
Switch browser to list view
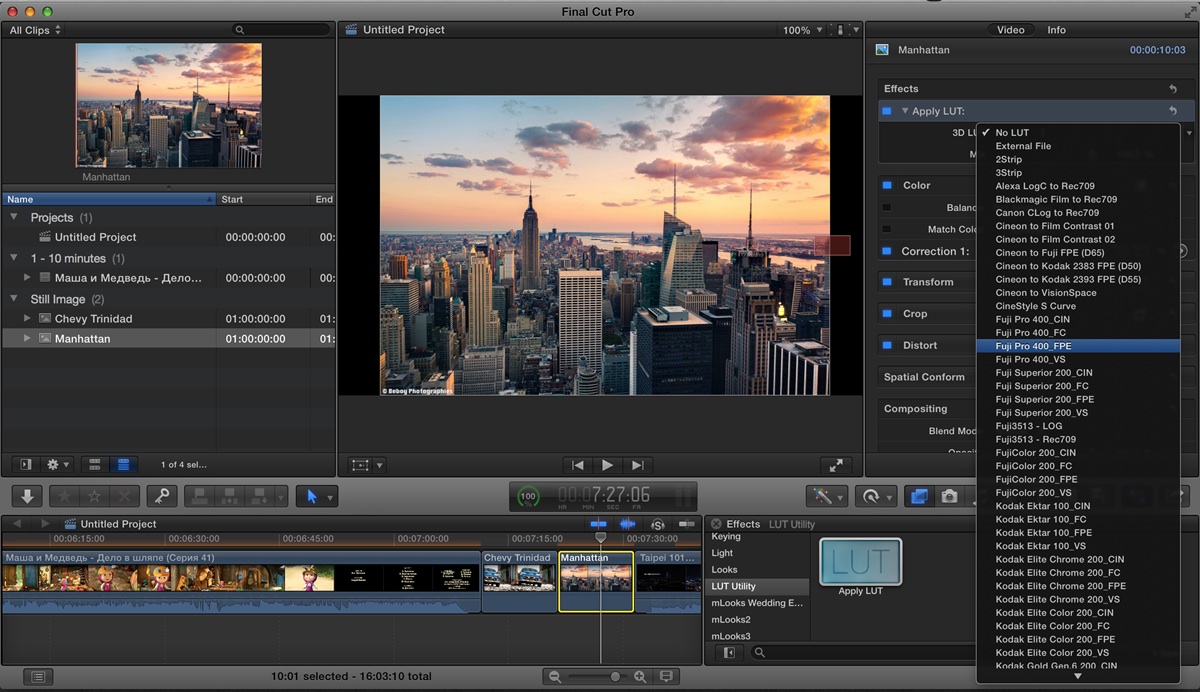click(x=123, y=465)
